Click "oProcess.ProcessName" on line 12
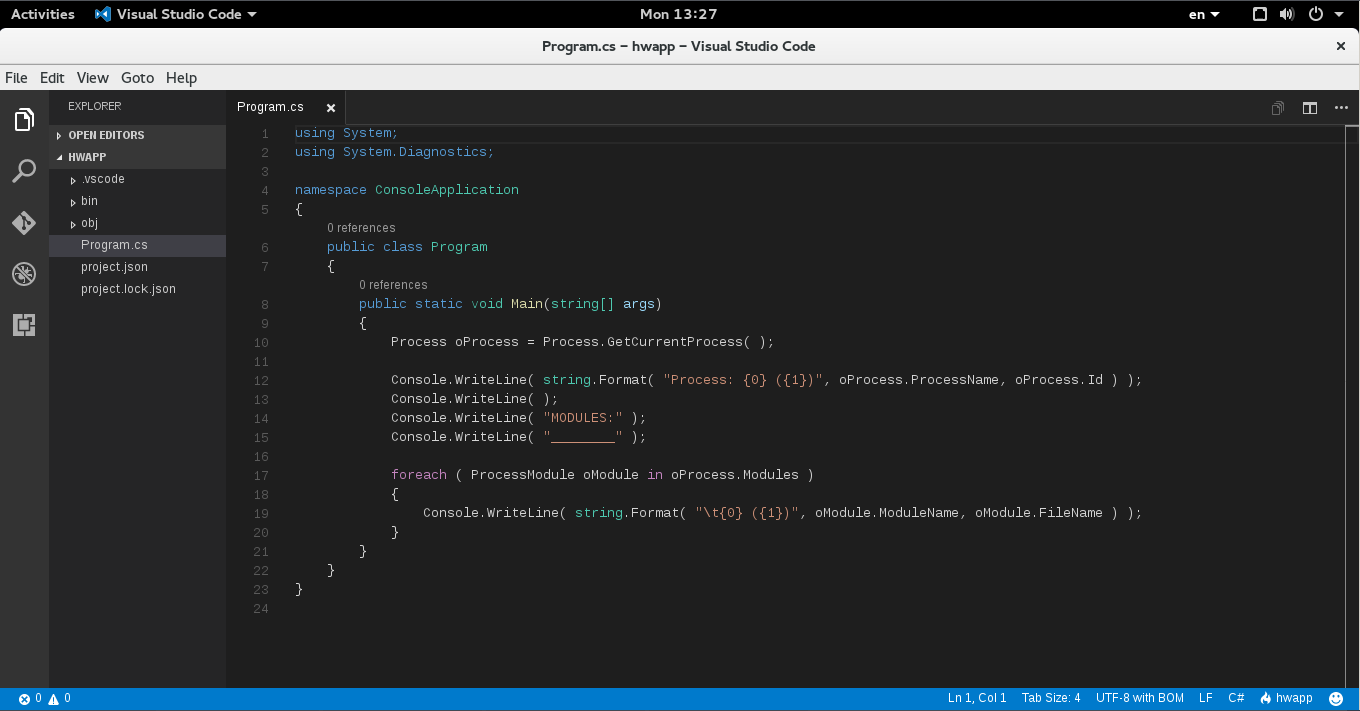Viewport: 1360px width, 711px height. 919,380
